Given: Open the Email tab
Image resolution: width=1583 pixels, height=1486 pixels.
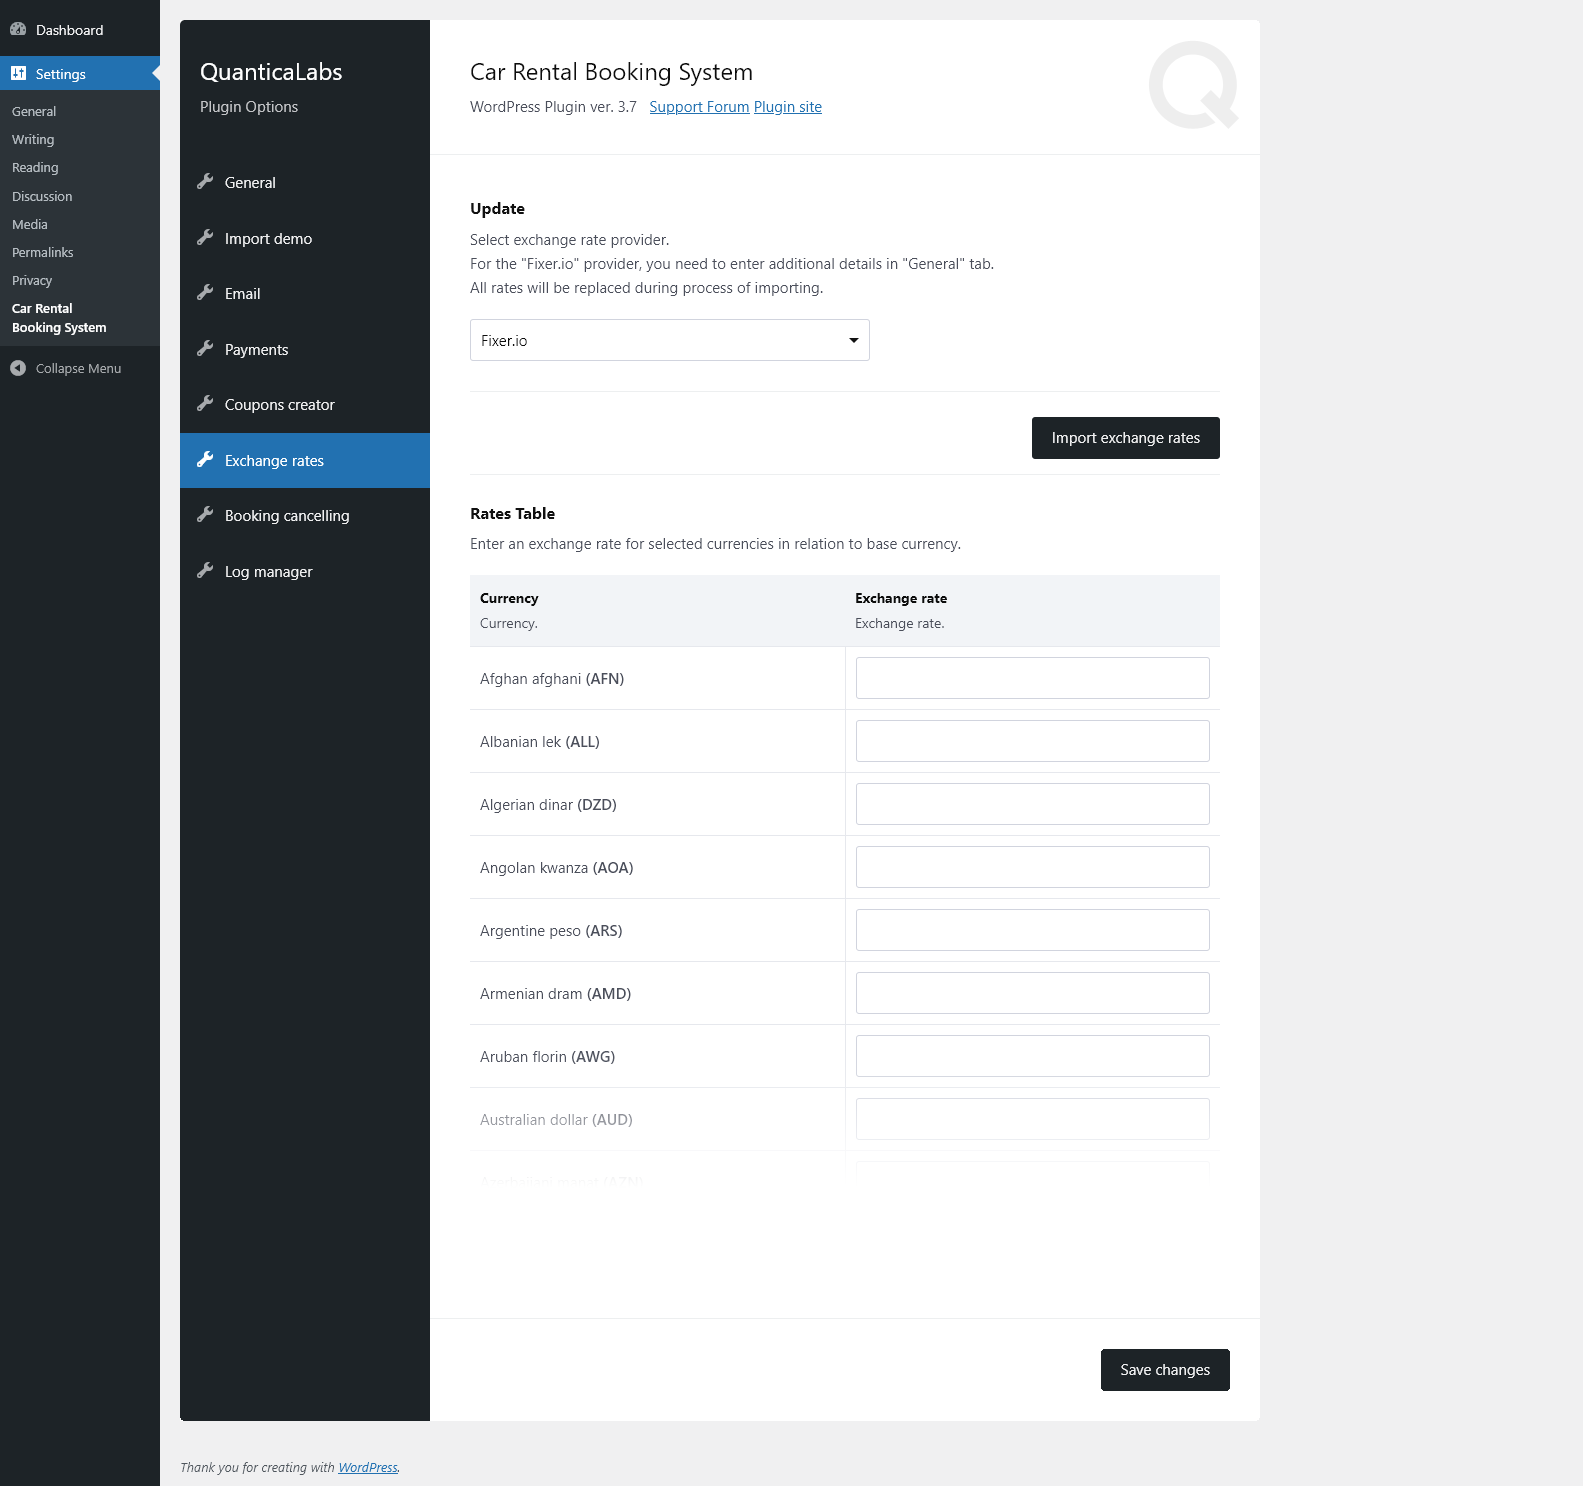Looking at the screenshot, I should click(305, 294).
